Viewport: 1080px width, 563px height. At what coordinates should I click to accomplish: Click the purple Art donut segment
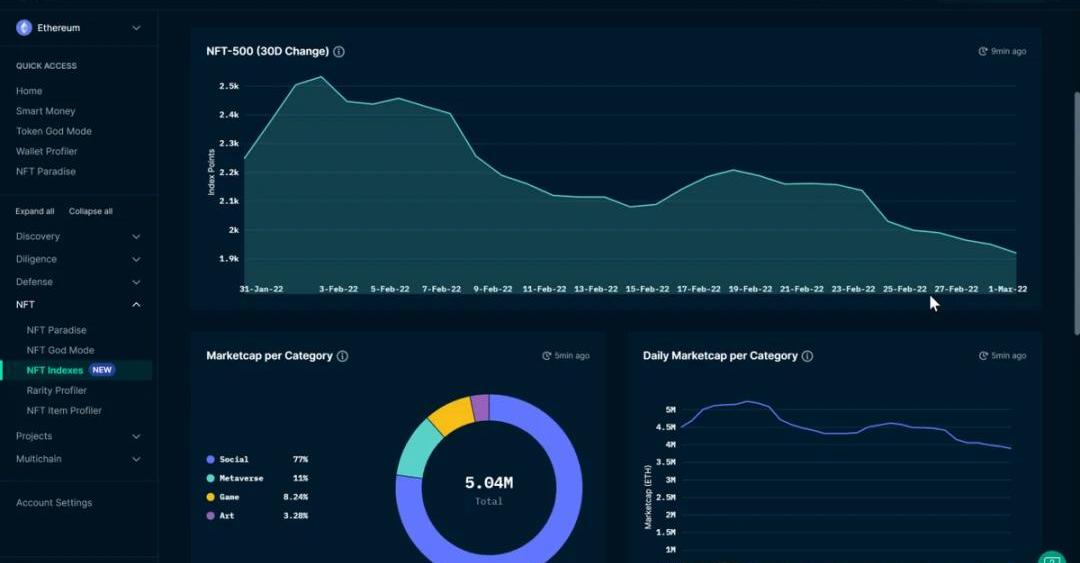coord(480,406)
